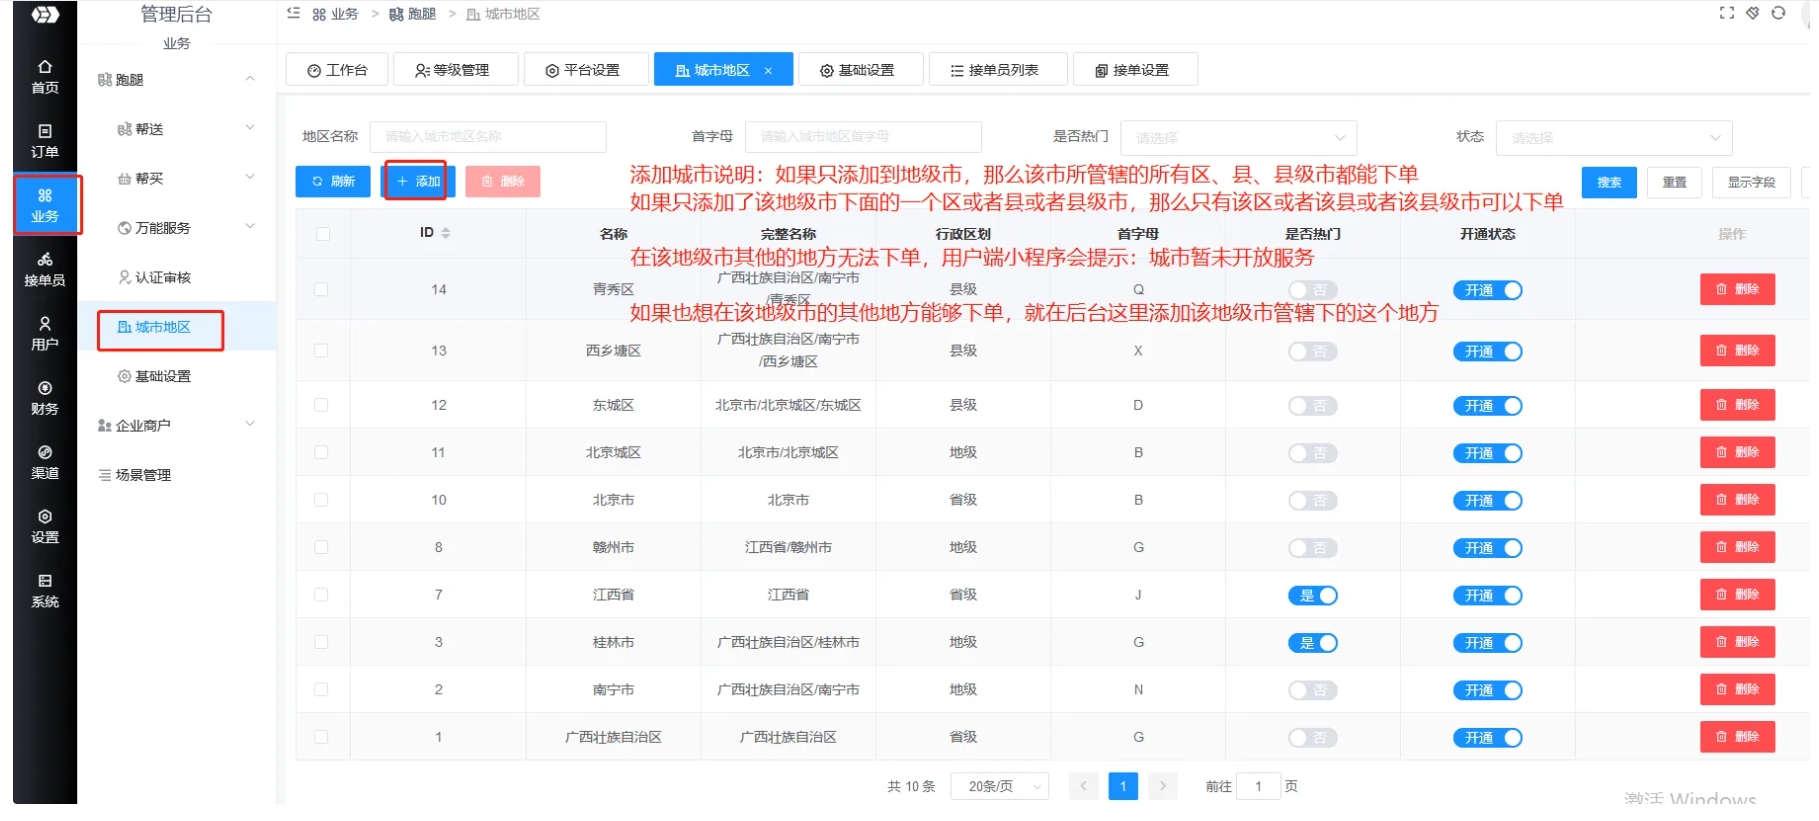Click the 添加 add button
This screenshot has height=821, width=1819.
[x=418, y=181]
